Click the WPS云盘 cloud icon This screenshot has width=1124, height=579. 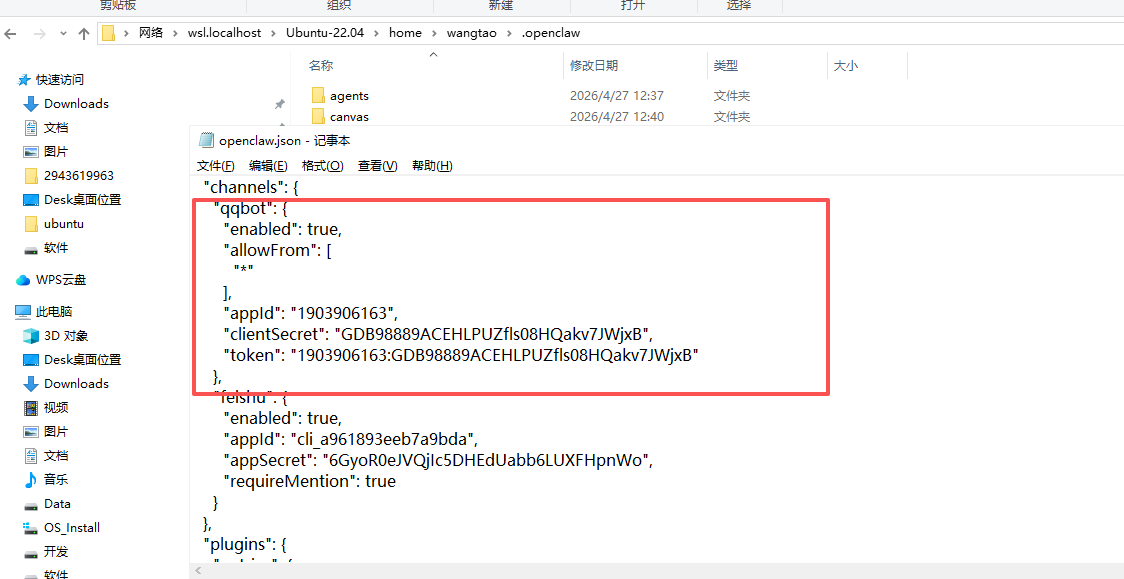pos(23,279)
